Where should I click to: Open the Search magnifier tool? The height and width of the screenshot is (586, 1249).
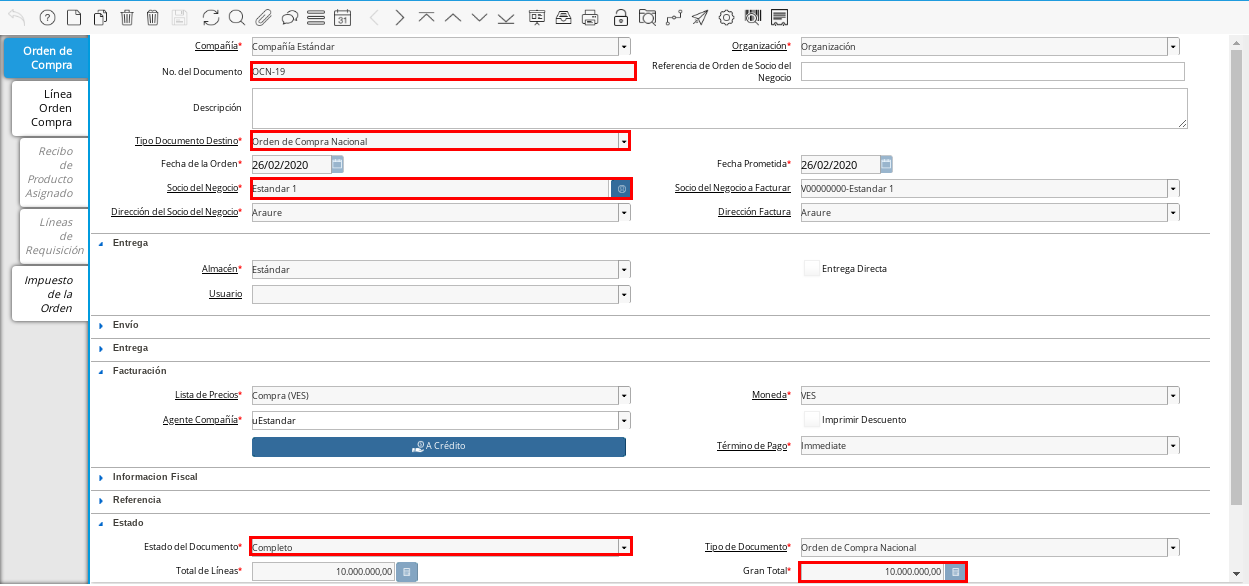(x=236, y=17)
